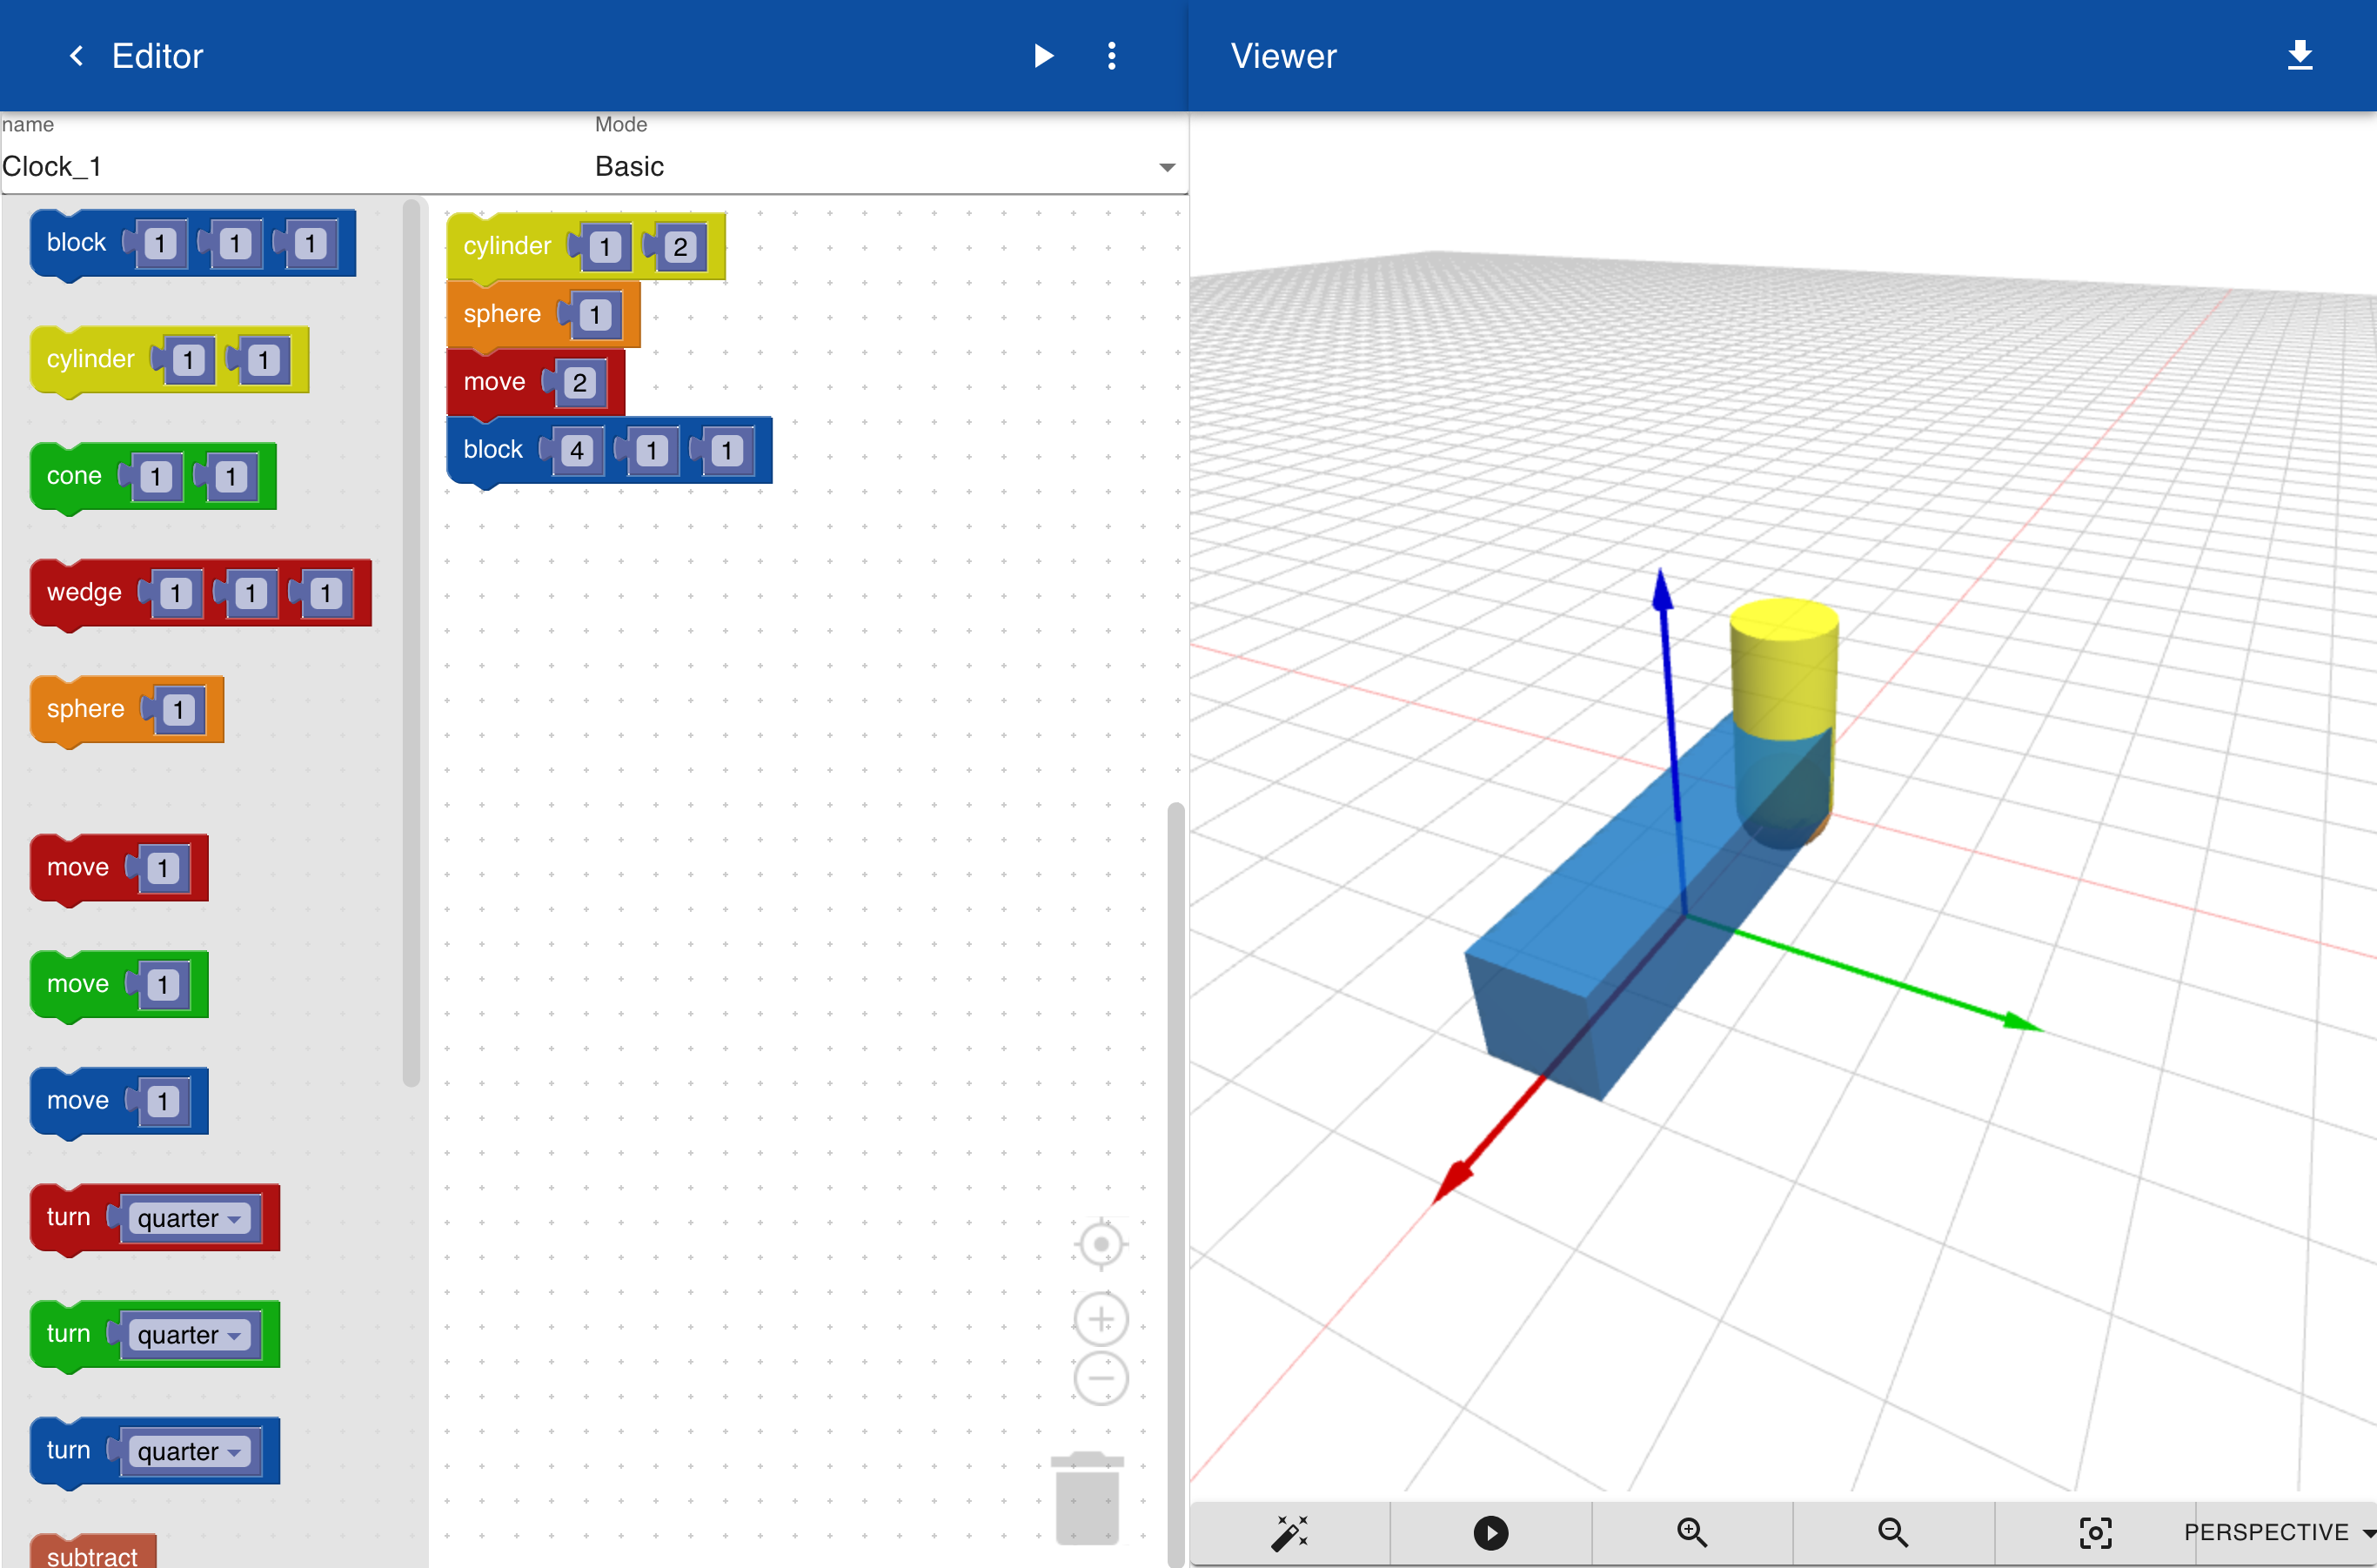
Task: Edit the name field containing Clock_1
Action: click(295, 166)
